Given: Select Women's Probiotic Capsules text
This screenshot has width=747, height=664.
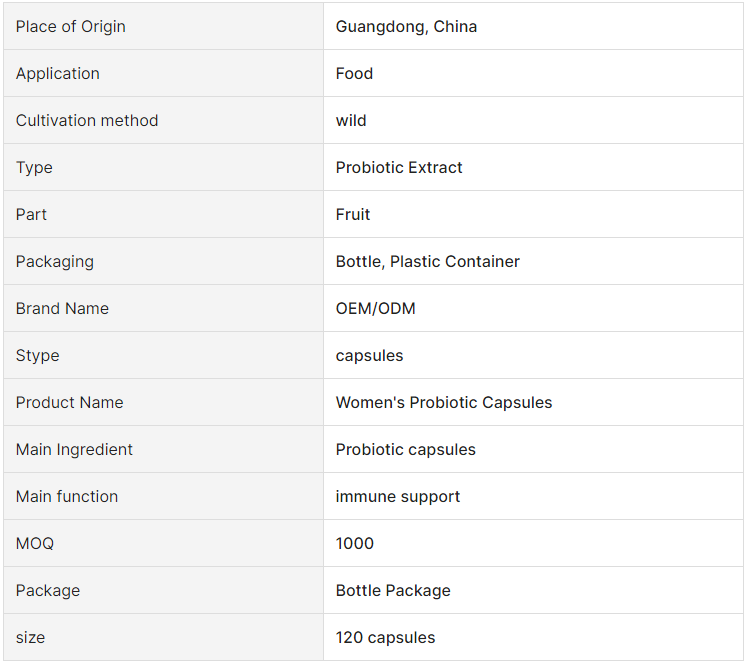Looking at the screenshot, I should coord(444,402).
